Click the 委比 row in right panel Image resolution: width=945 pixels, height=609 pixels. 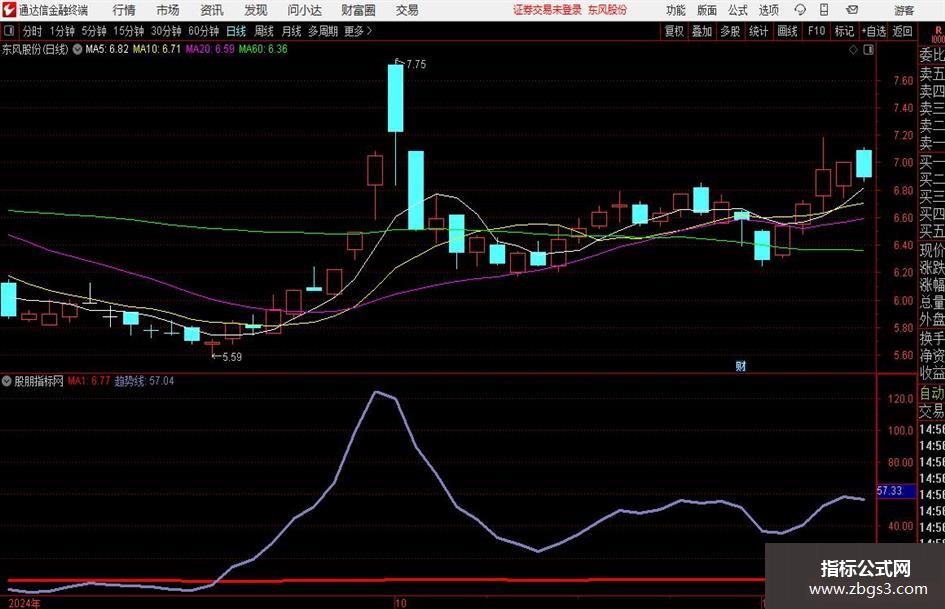(932, 55)
